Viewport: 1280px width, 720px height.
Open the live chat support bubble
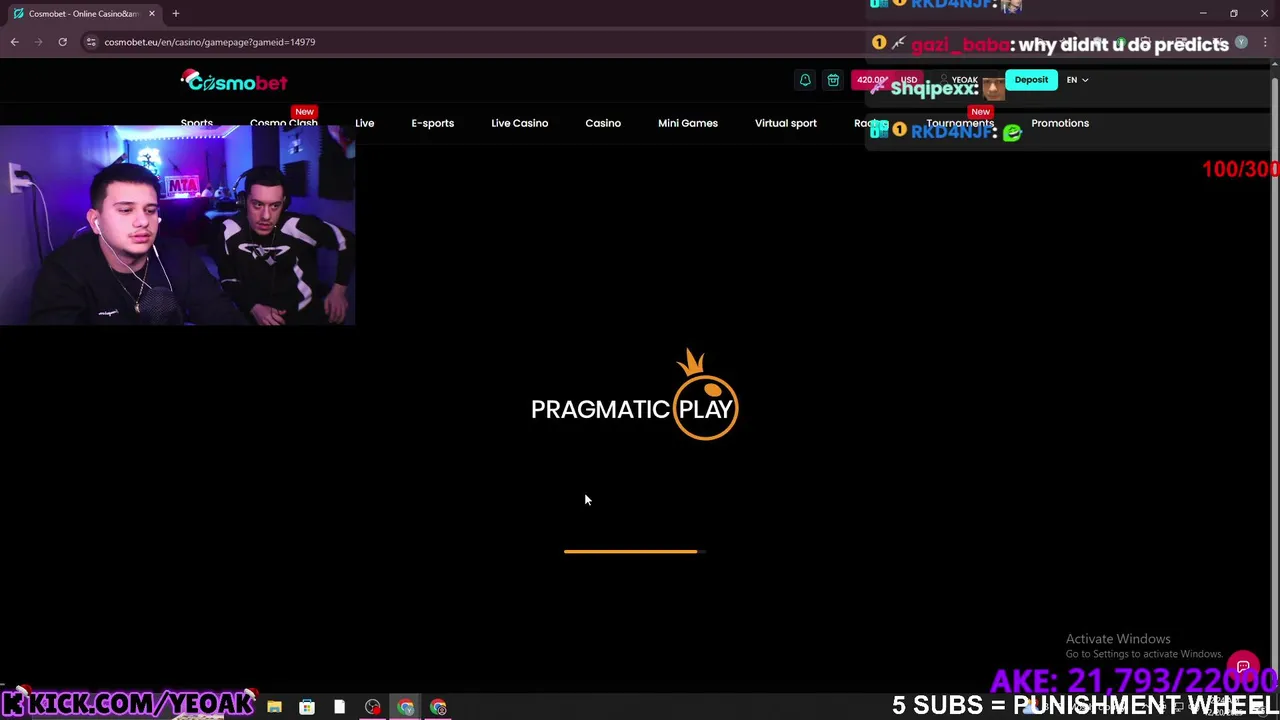coord(1243,666)
